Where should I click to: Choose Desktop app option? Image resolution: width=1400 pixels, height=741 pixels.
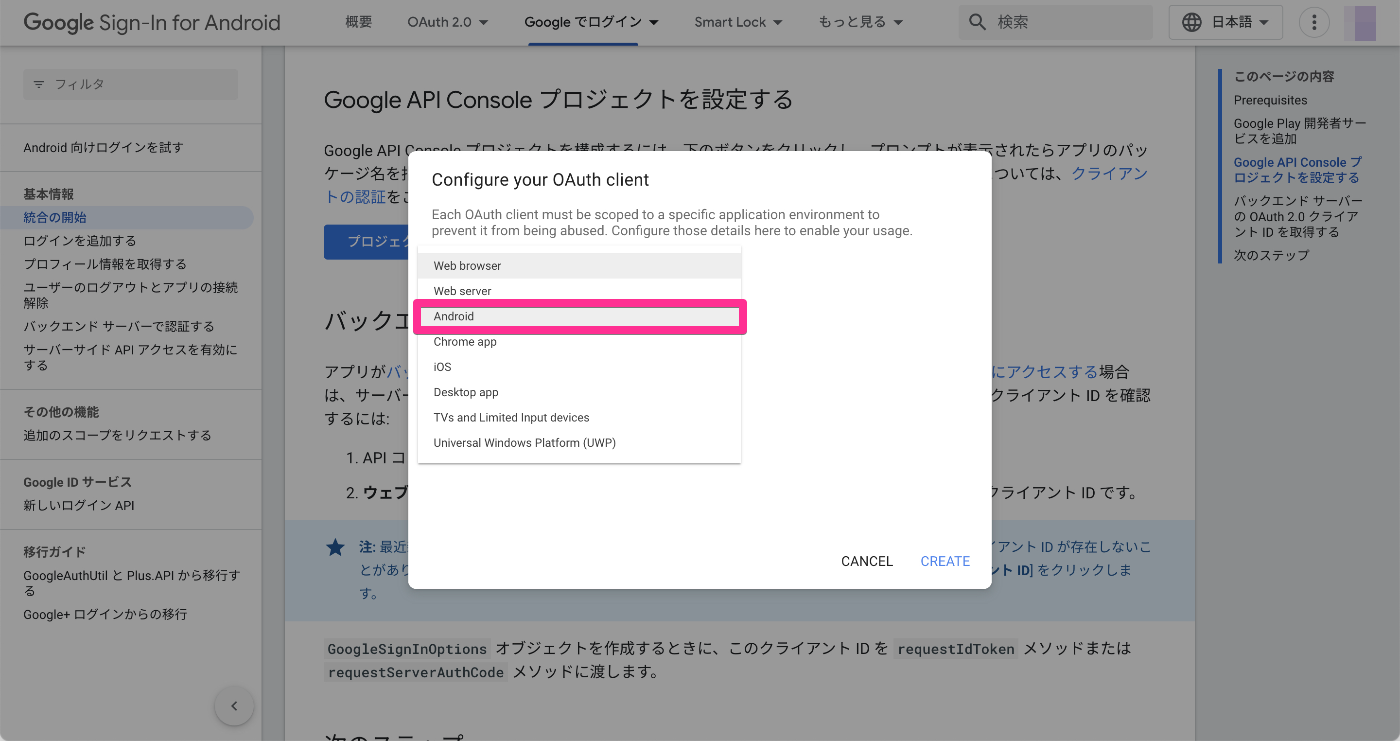point(579,392)
